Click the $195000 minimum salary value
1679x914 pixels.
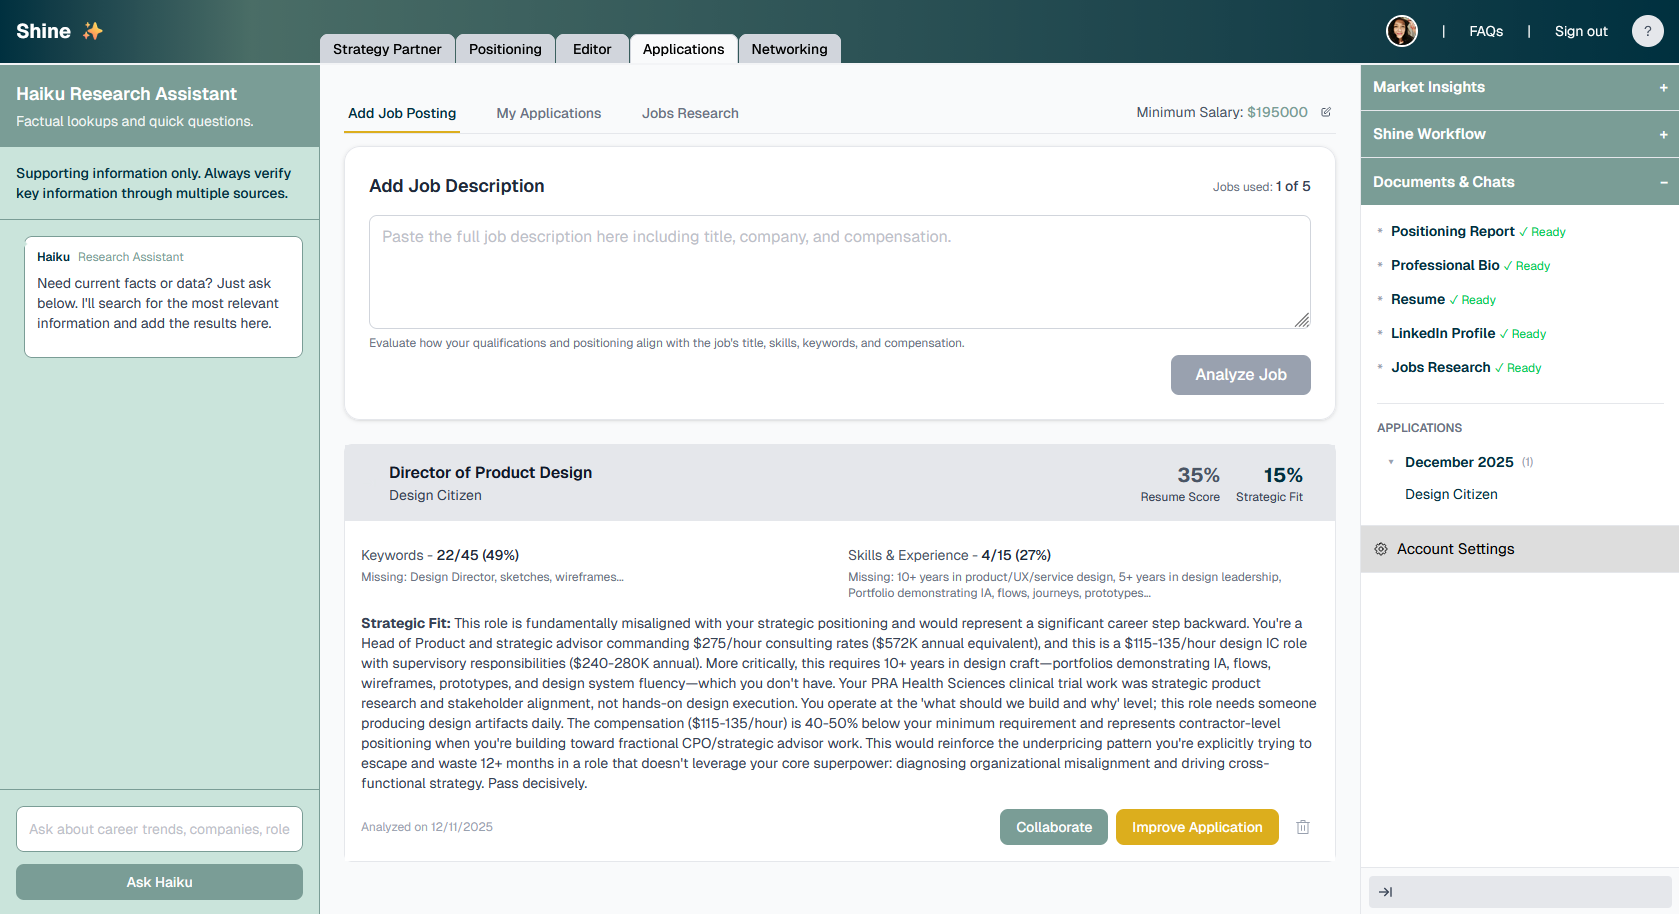tap(1277, 112)
